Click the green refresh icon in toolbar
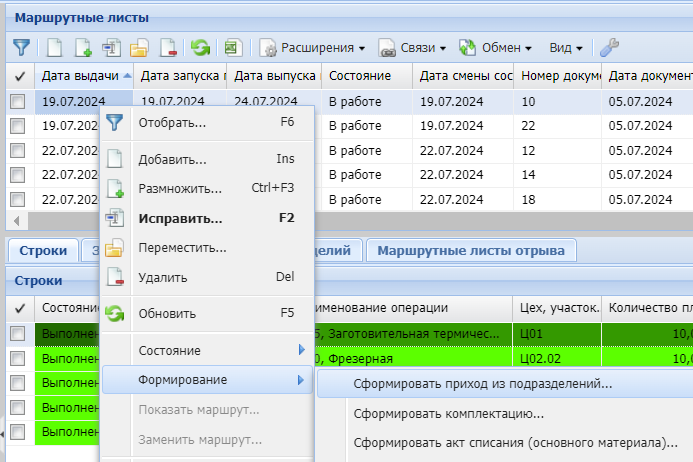The image size is (693, 462). tap(201, 47)
